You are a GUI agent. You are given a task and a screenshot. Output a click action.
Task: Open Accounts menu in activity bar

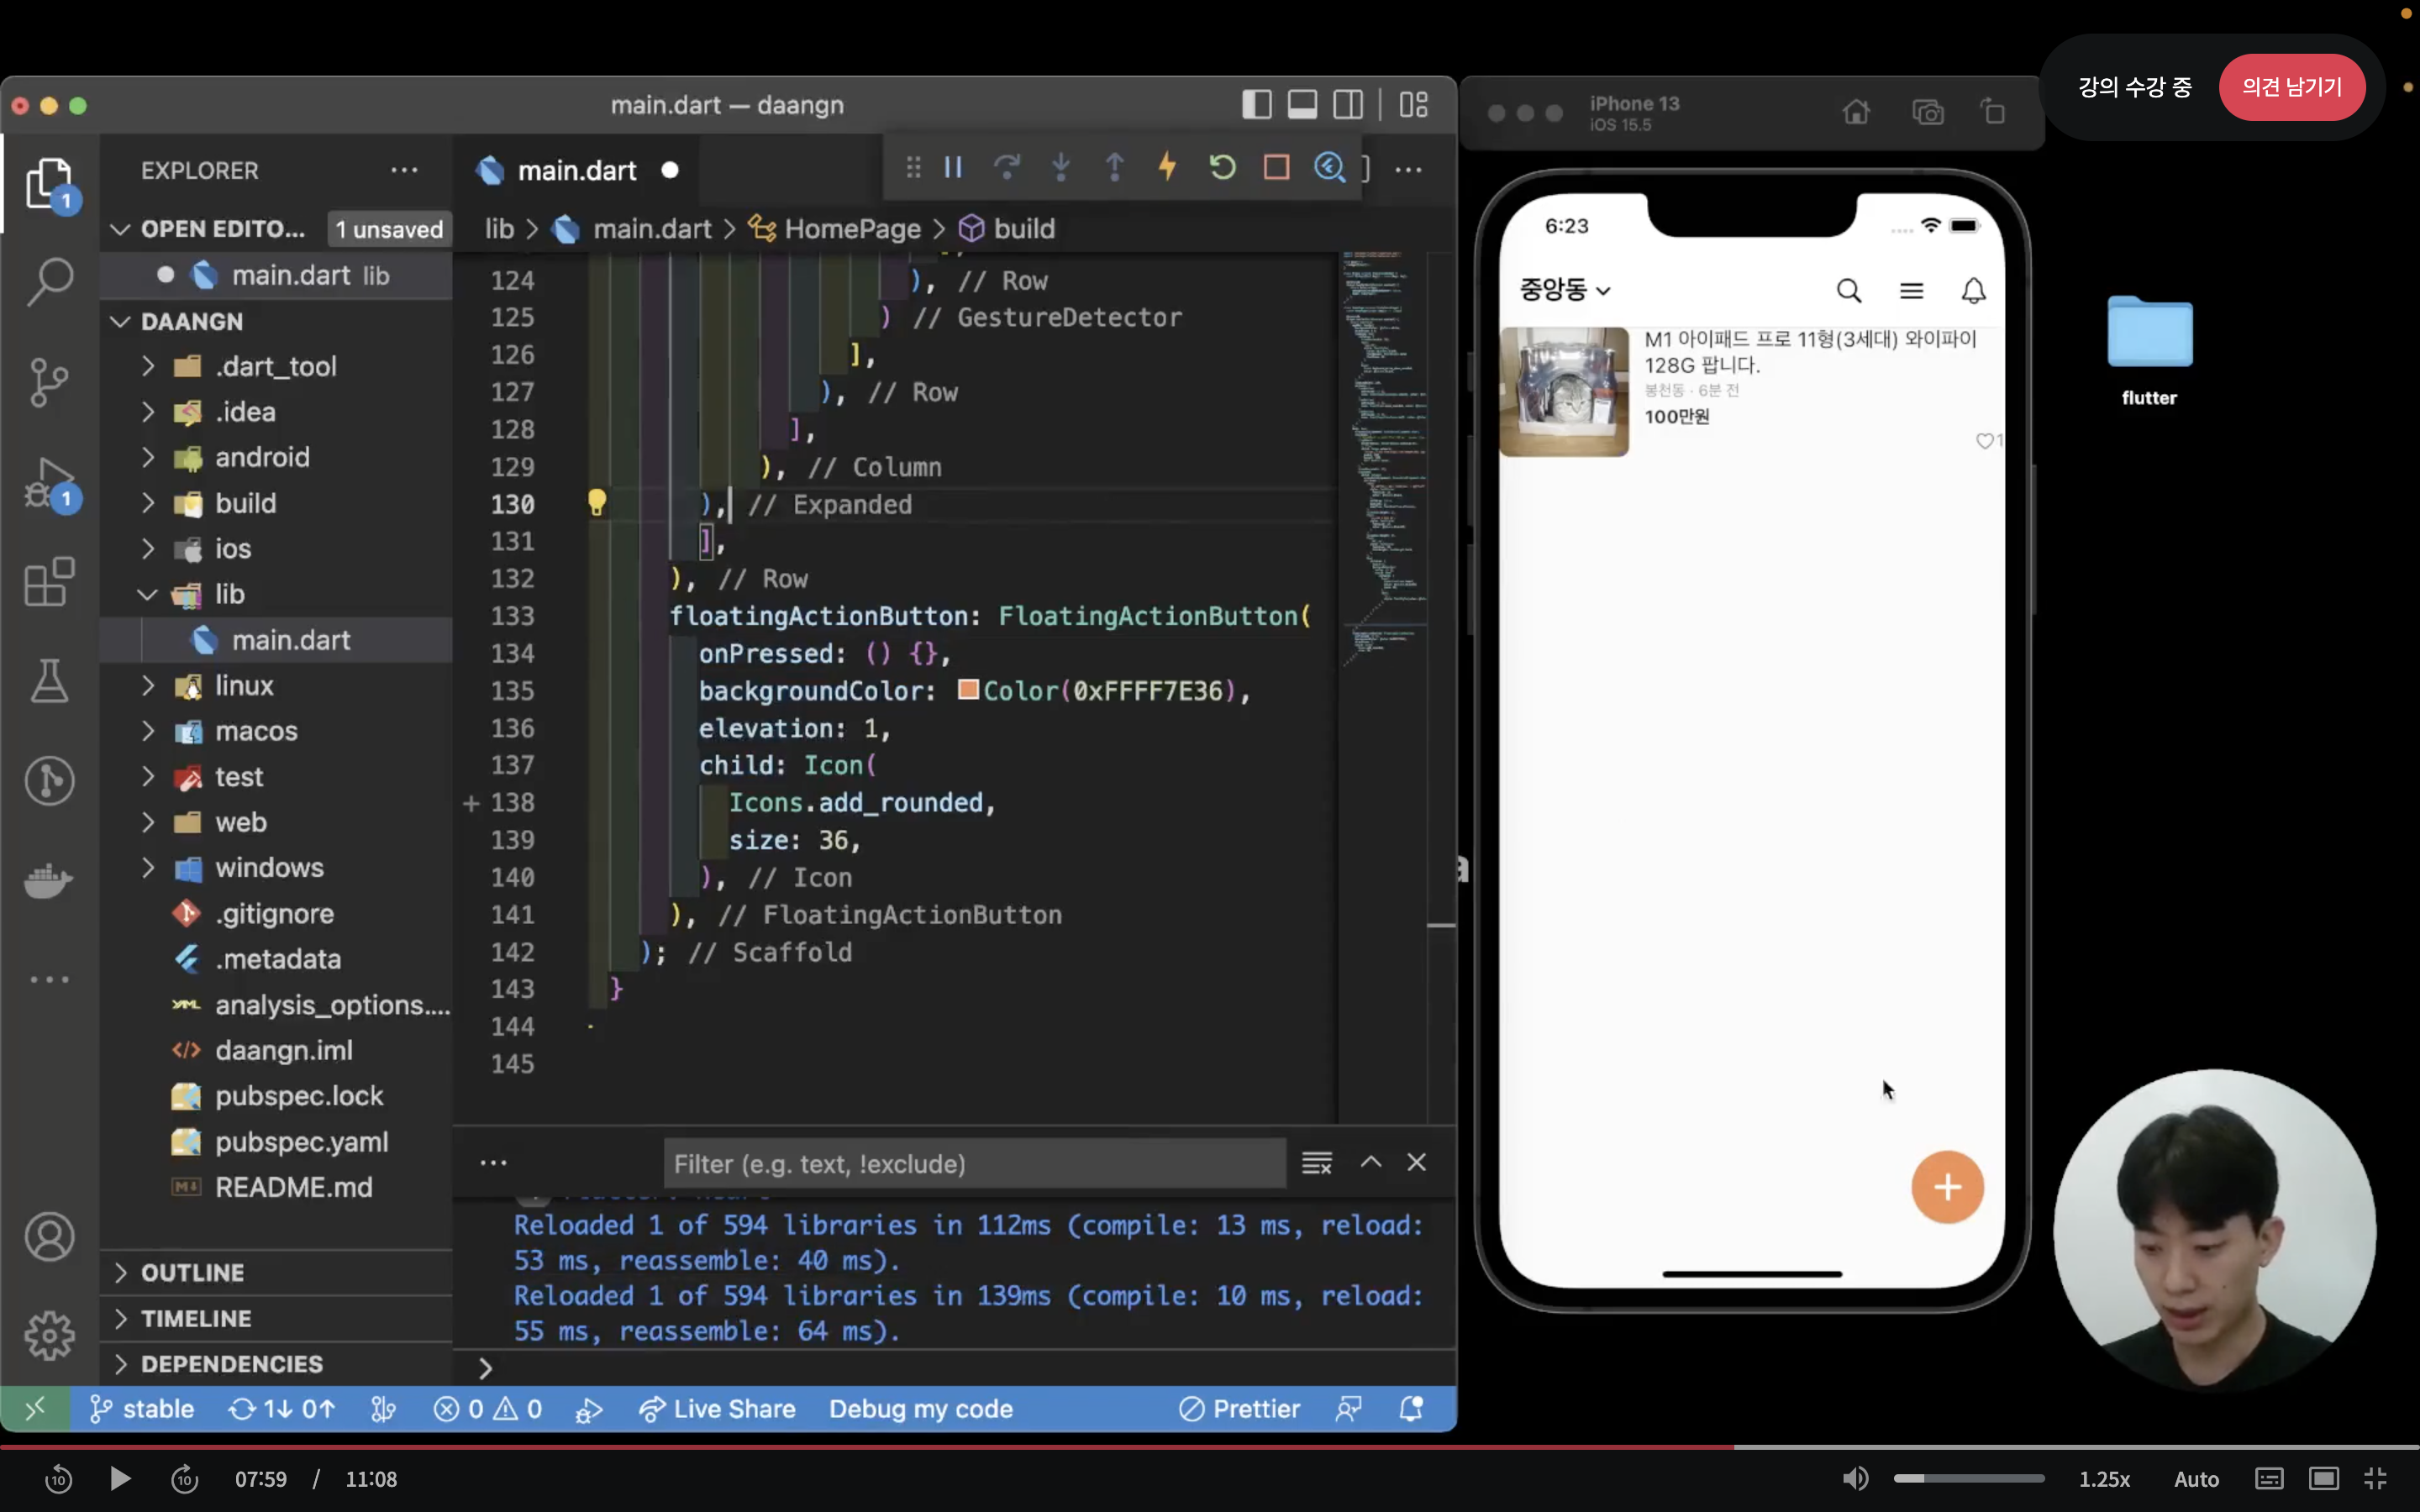coord(49,1237)
